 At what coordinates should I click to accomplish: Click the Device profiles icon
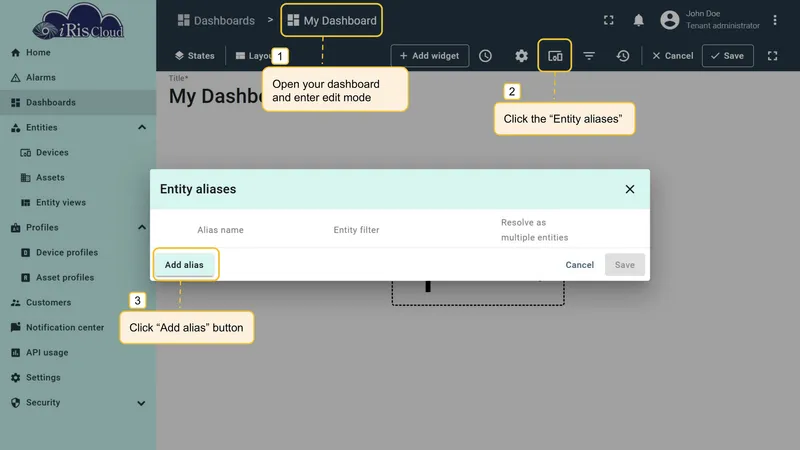coord(26,253)
